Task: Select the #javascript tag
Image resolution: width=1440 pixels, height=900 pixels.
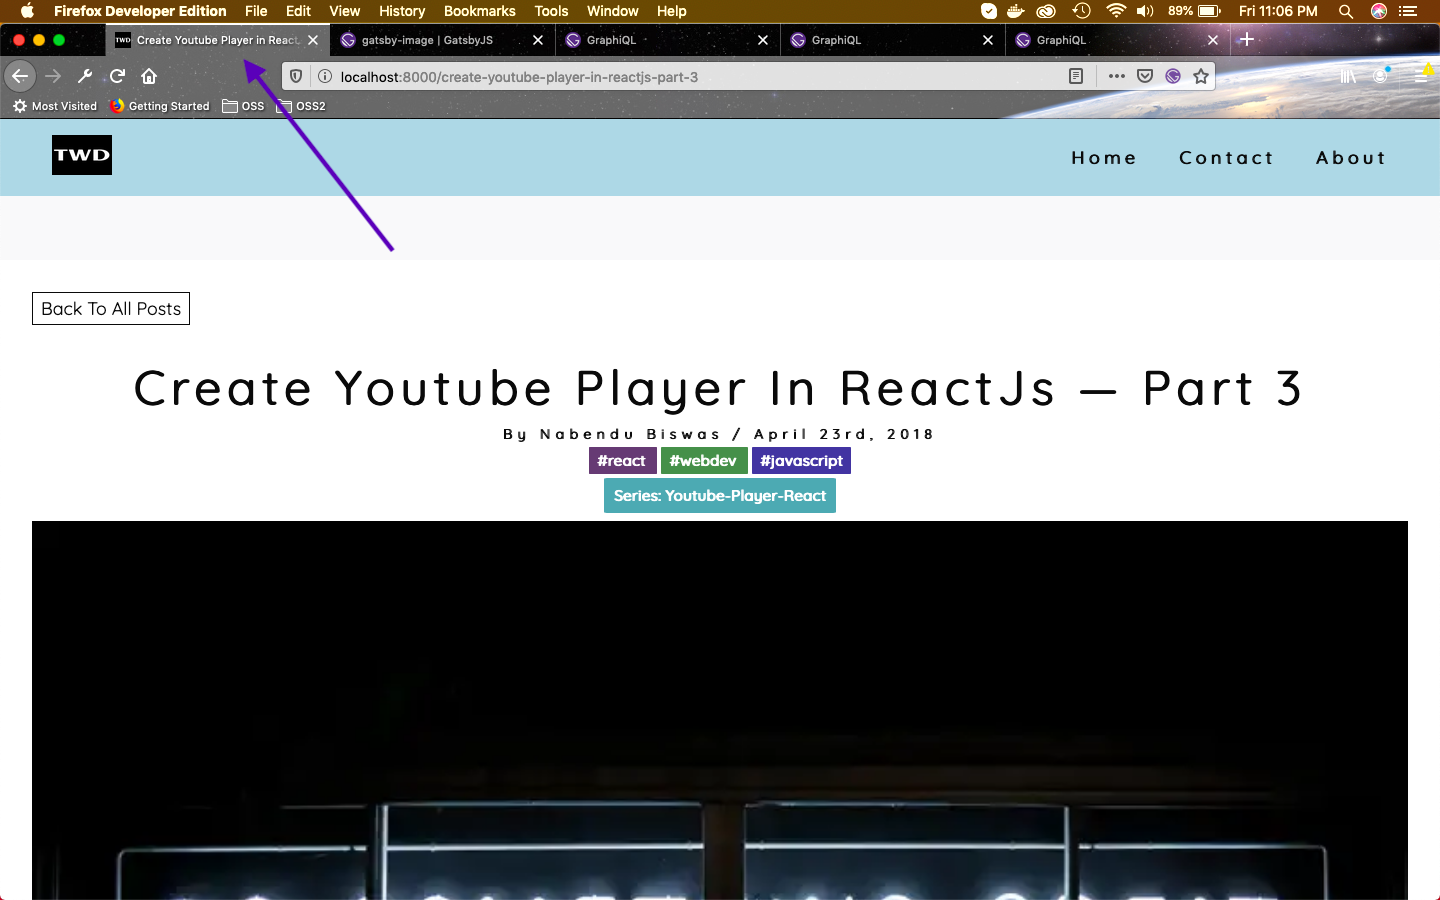Action: click(x=801, y=461)
